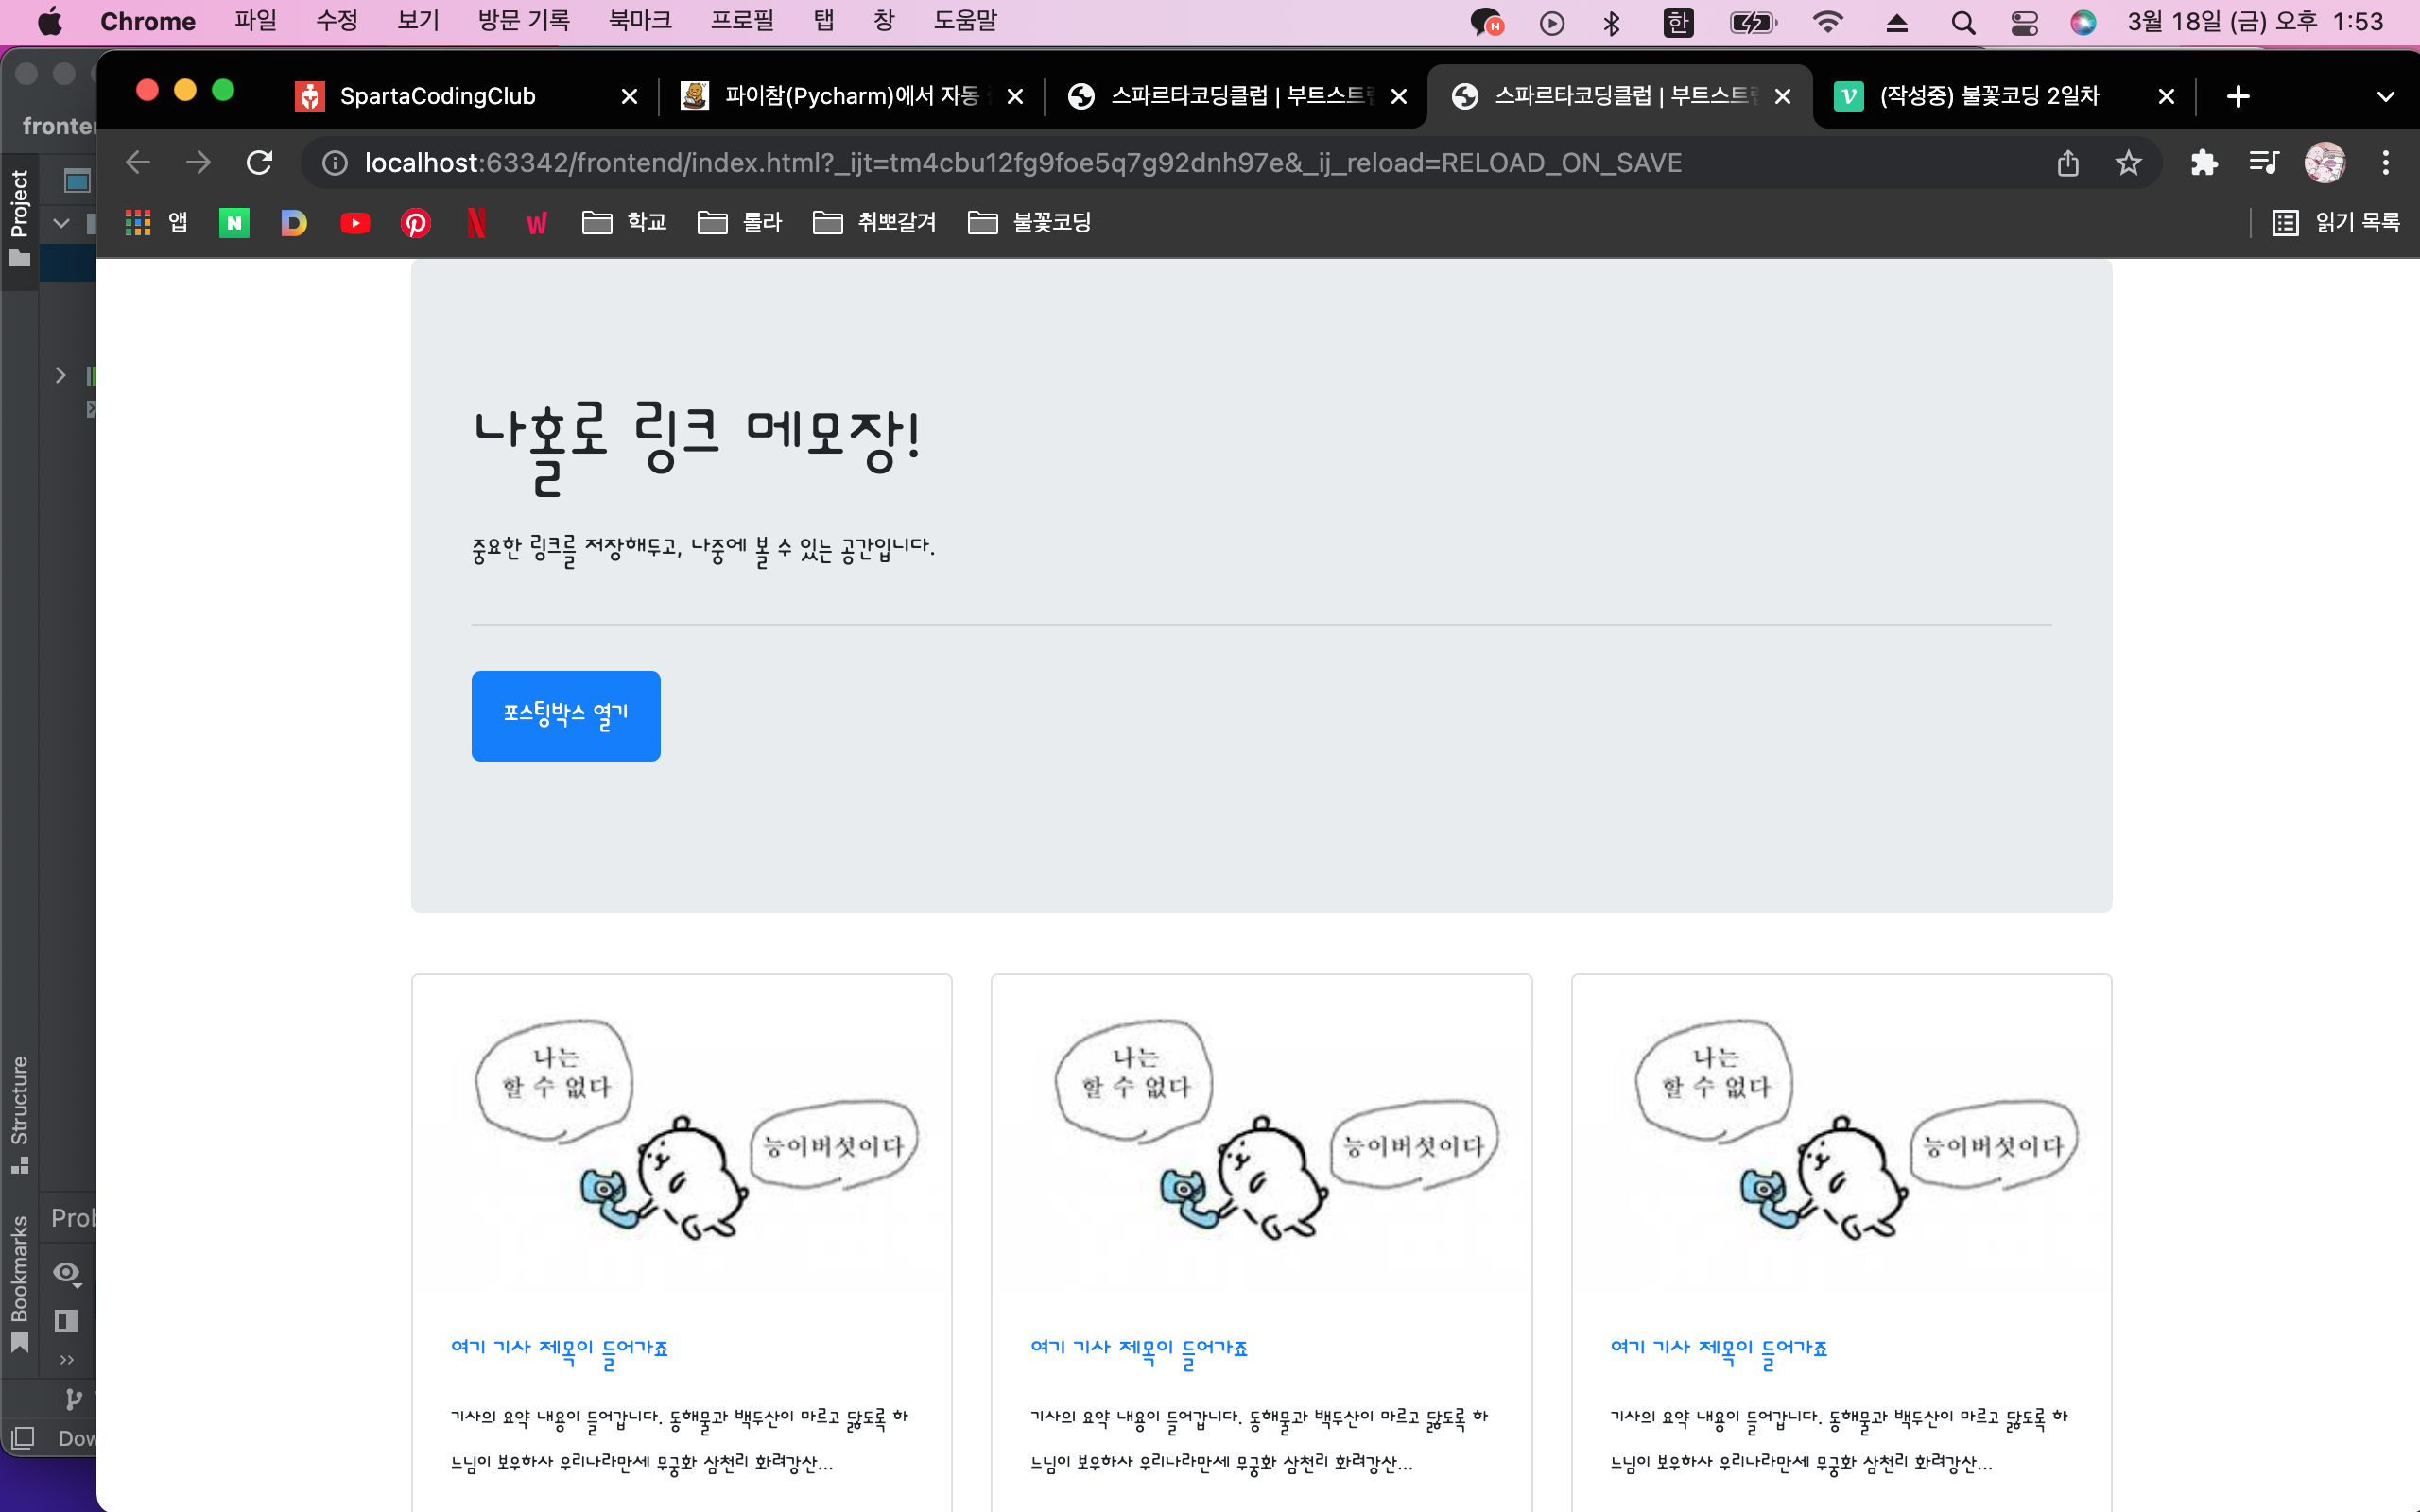Bookmark this page with star icon

[x=2128, y=163]
